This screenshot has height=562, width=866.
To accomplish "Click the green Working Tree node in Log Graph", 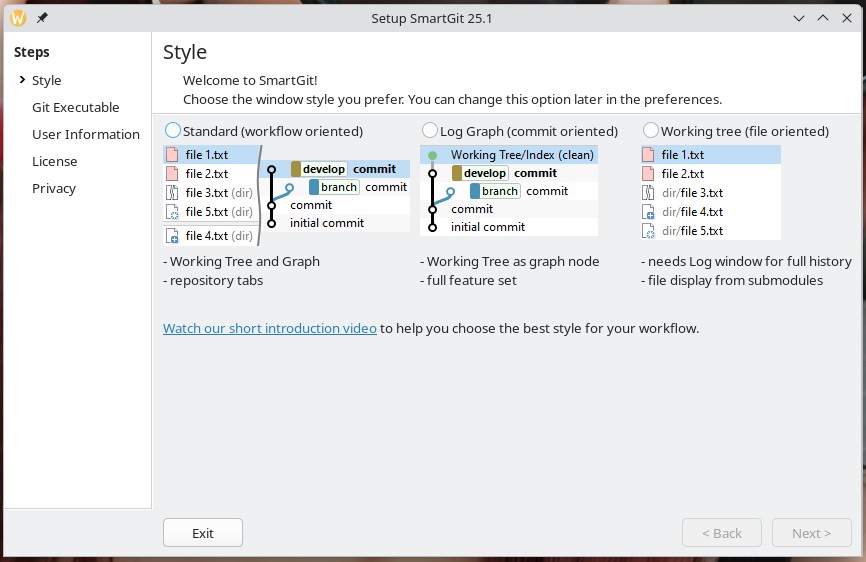I will (x=432, y=155).
